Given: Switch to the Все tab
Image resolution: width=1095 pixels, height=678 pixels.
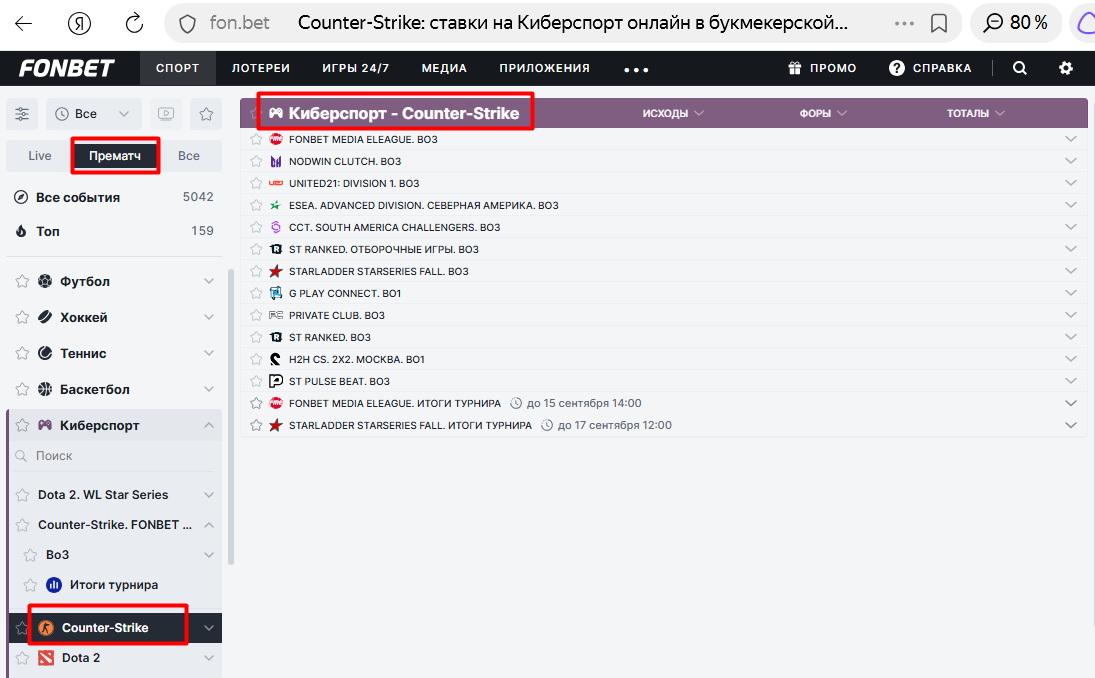Looking at the screenshot, I should (189, 156).
